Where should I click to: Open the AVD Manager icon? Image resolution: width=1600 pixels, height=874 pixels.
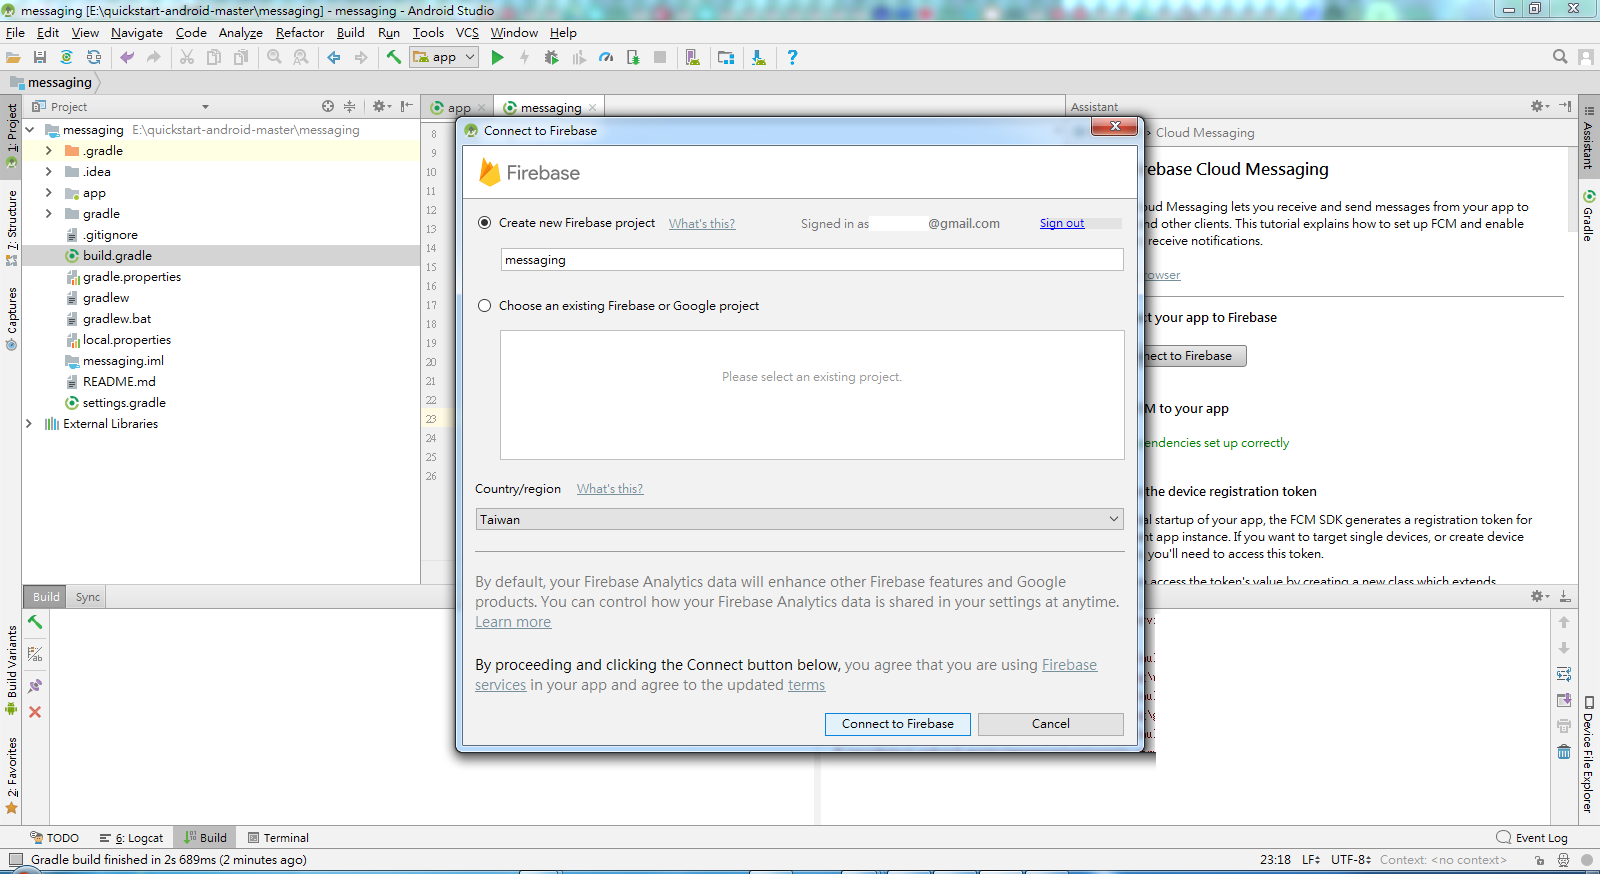pyautogui.click(x=692, y=58)
